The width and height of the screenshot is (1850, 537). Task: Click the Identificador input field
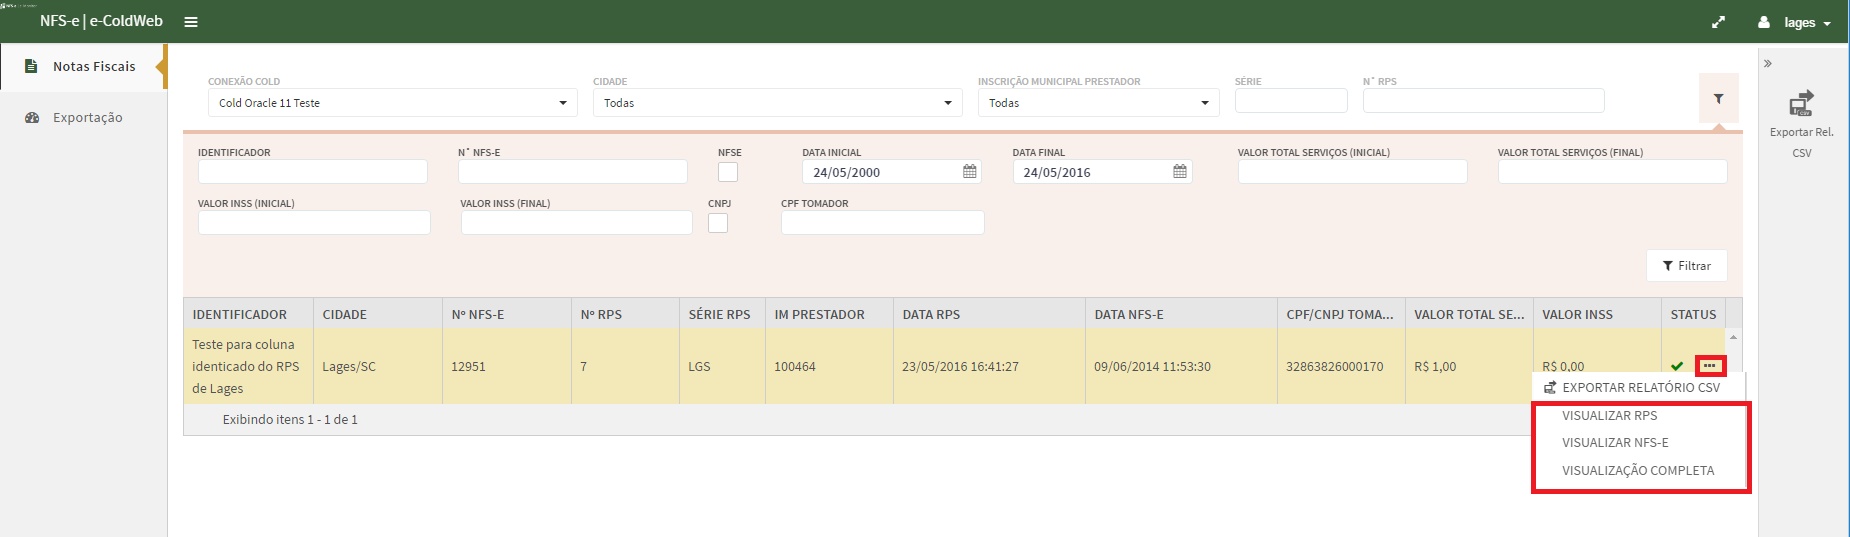[312, 172]
